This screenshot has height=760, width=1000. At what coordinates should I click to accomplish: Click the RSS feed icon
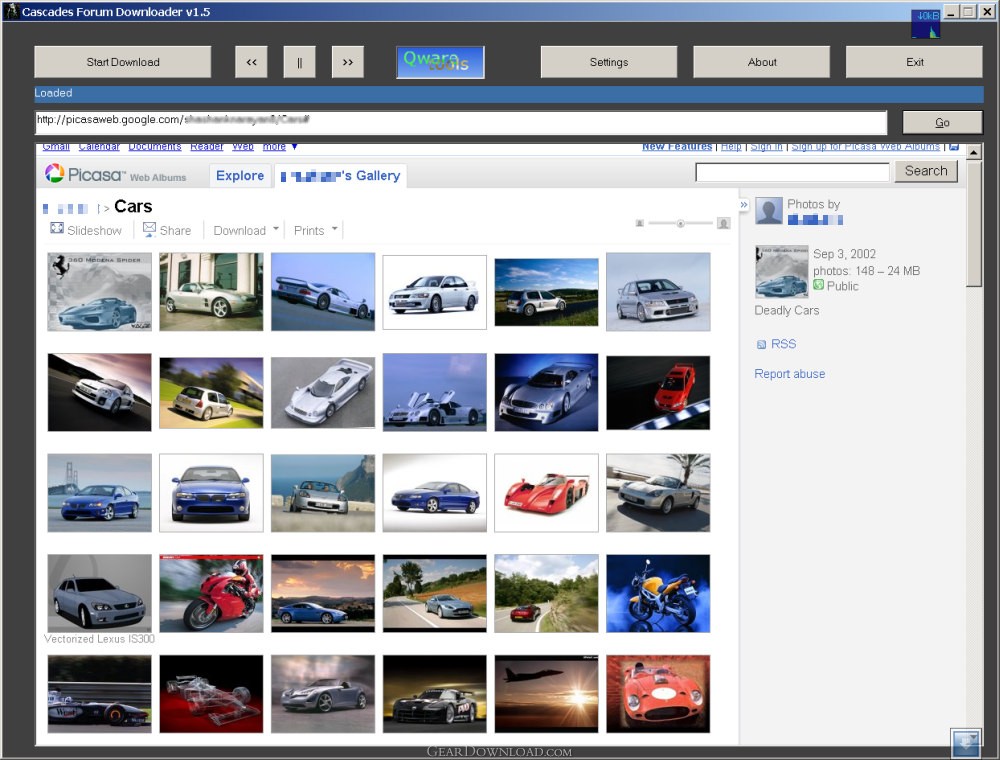tap(761, 344)
